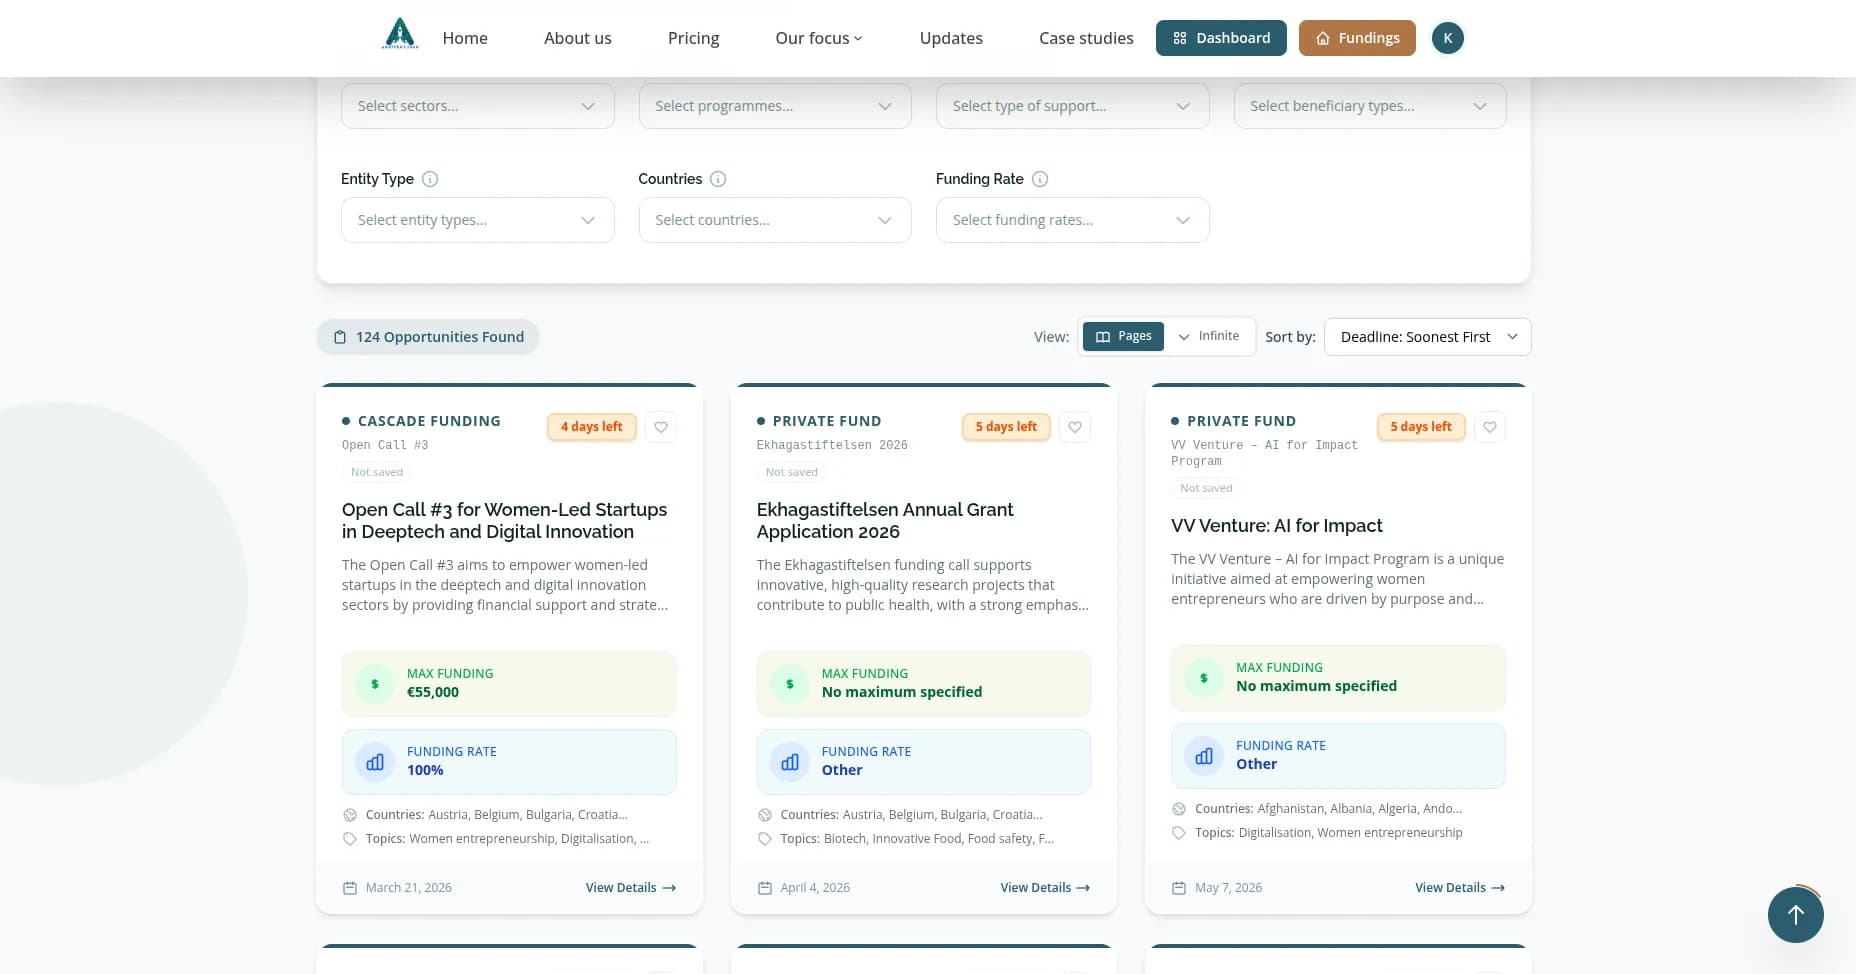Viewport: 1856px width, 974px height.
Task: Click dollar icon in Ekhagastiftelsen max funding
Action: [790, 684]
